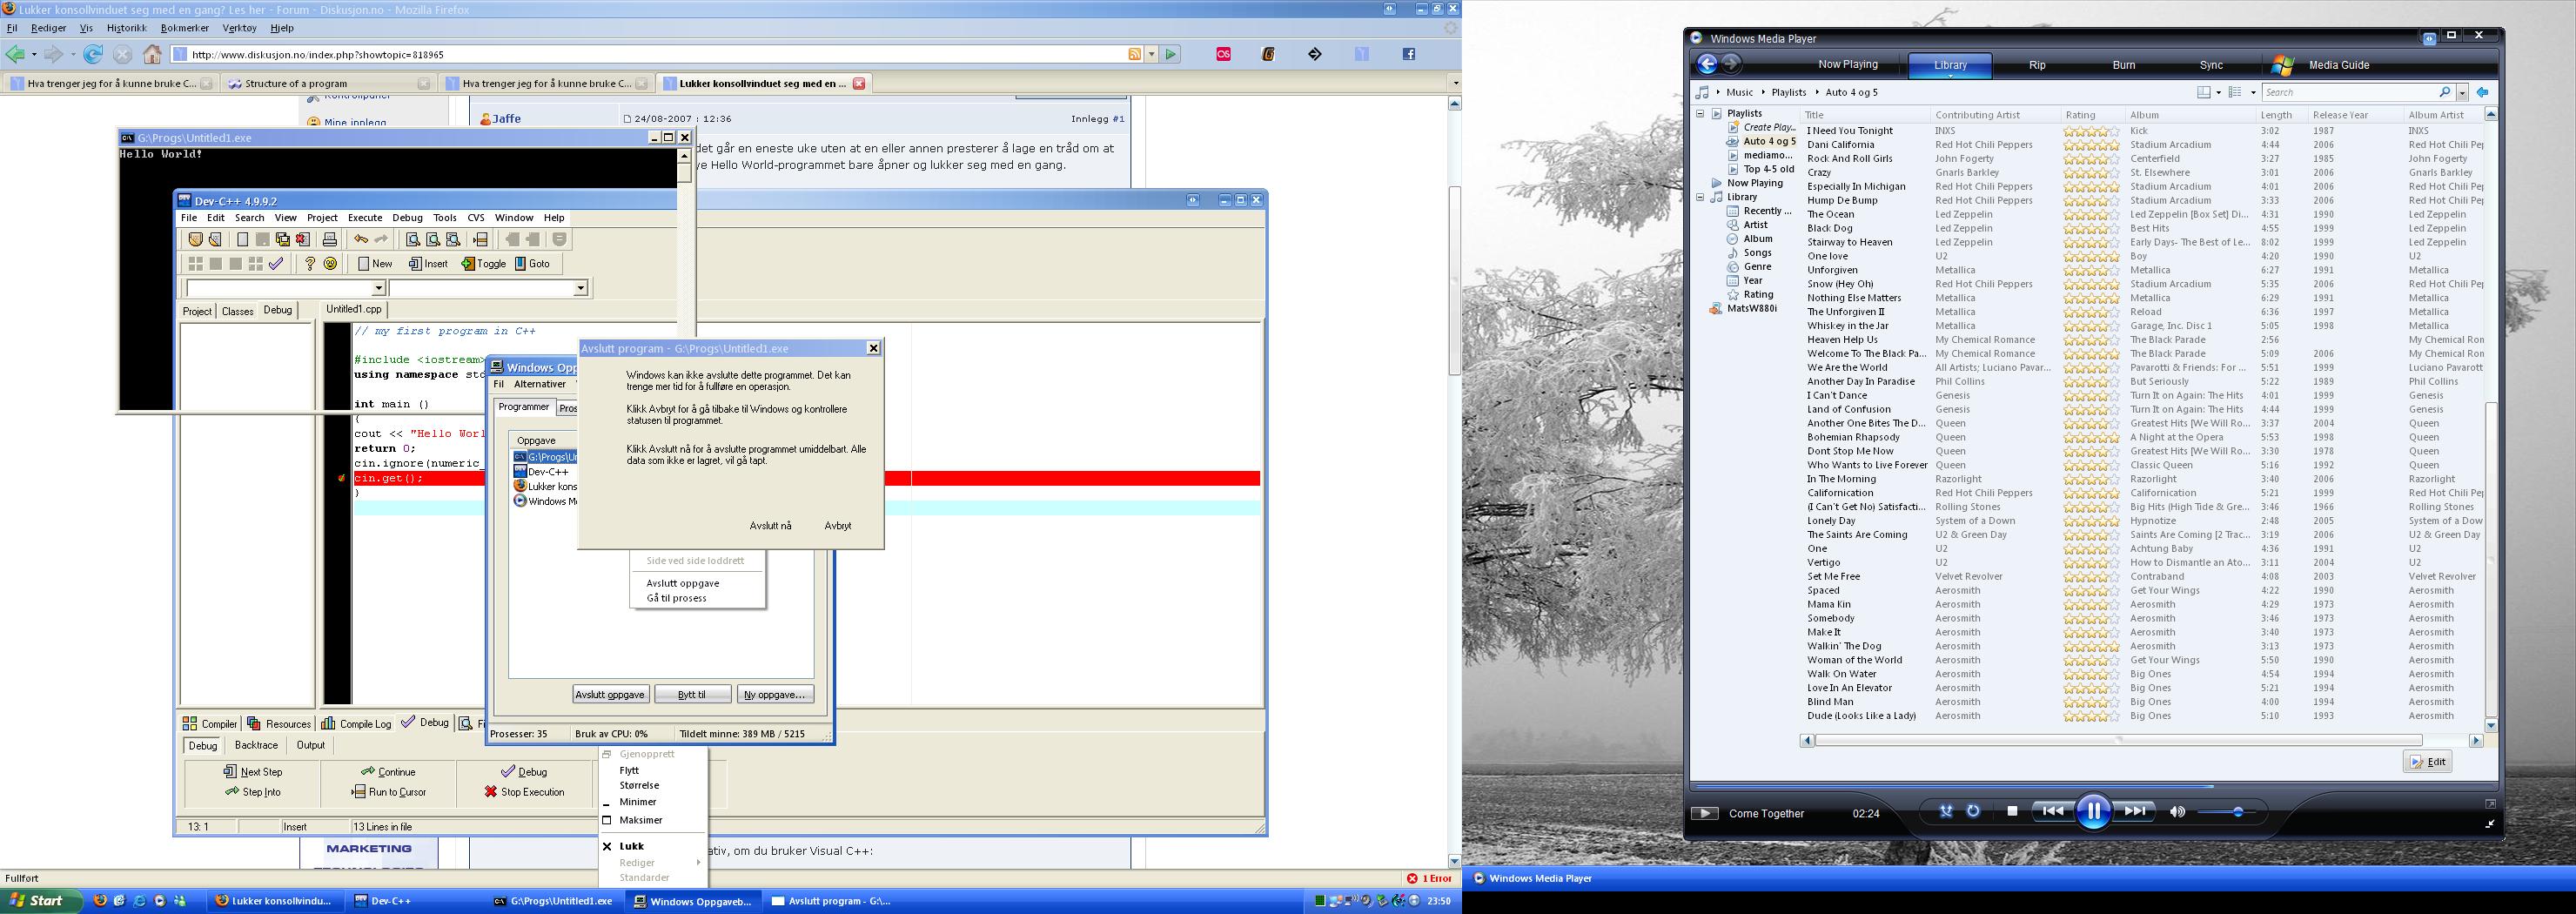The image size is (2576, 914).
Task: Switch to the Classes tab in Dev-C++
Action: tap(237, 311)
